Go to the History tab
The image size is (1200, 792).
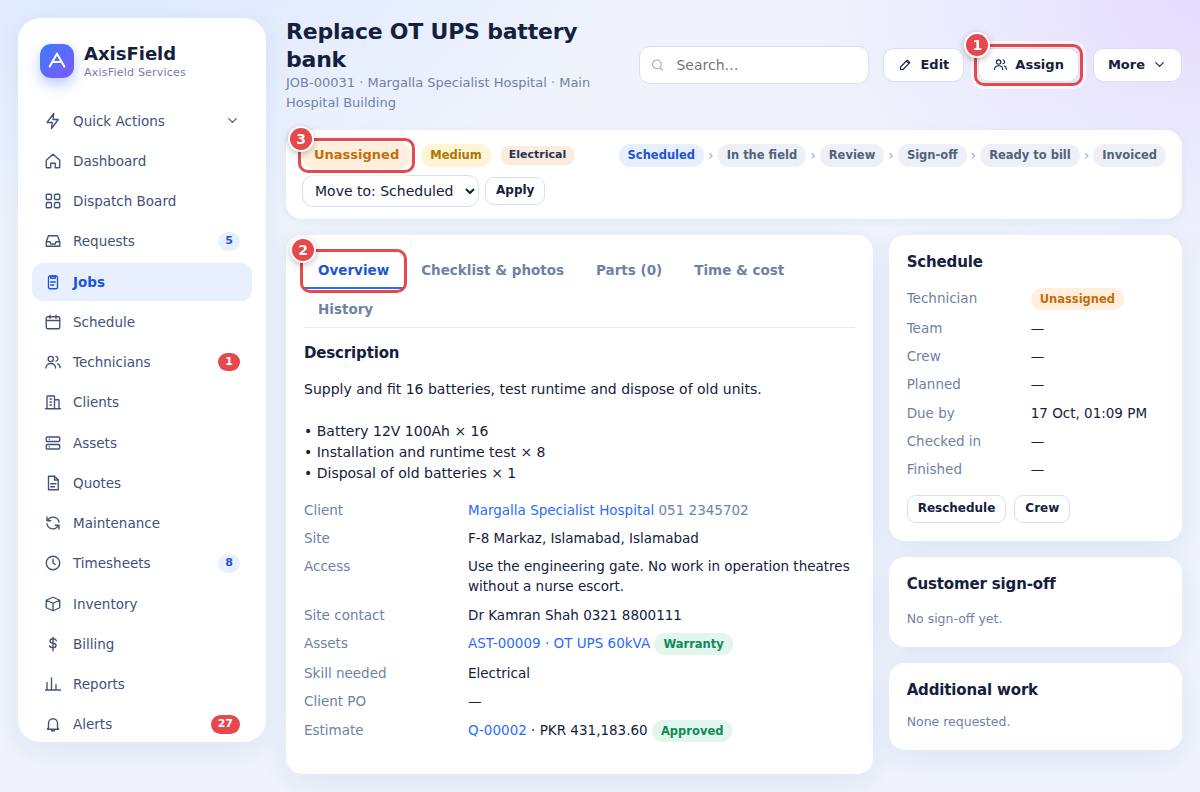pos(345,309)
